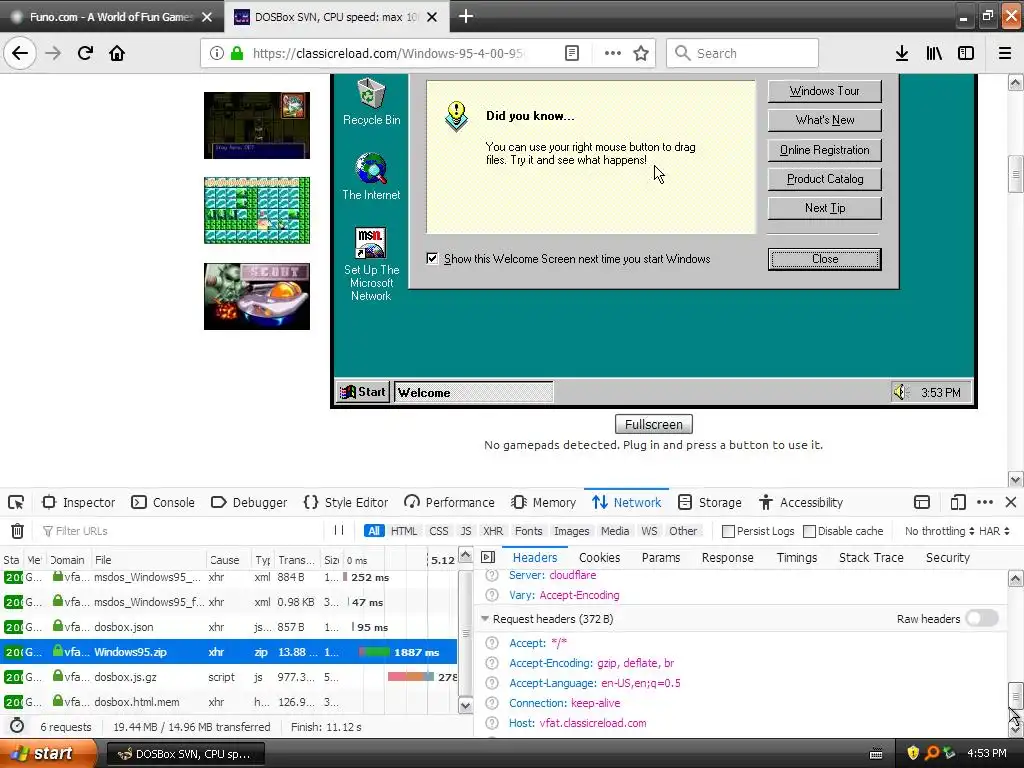Image resolution: width=1024 pixels, height=768 pixels.
Task: Click the Filter URLs input field
Action: pos(183,531)
